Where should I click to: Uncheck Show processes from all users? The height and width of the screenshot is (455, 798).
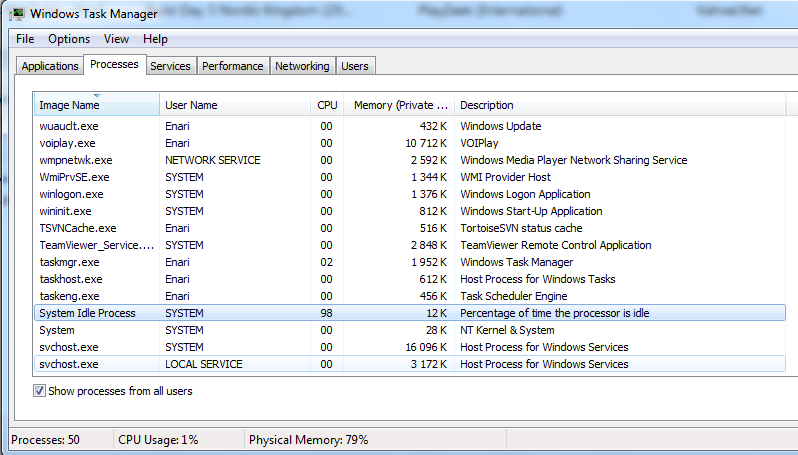tap(39, 391)
